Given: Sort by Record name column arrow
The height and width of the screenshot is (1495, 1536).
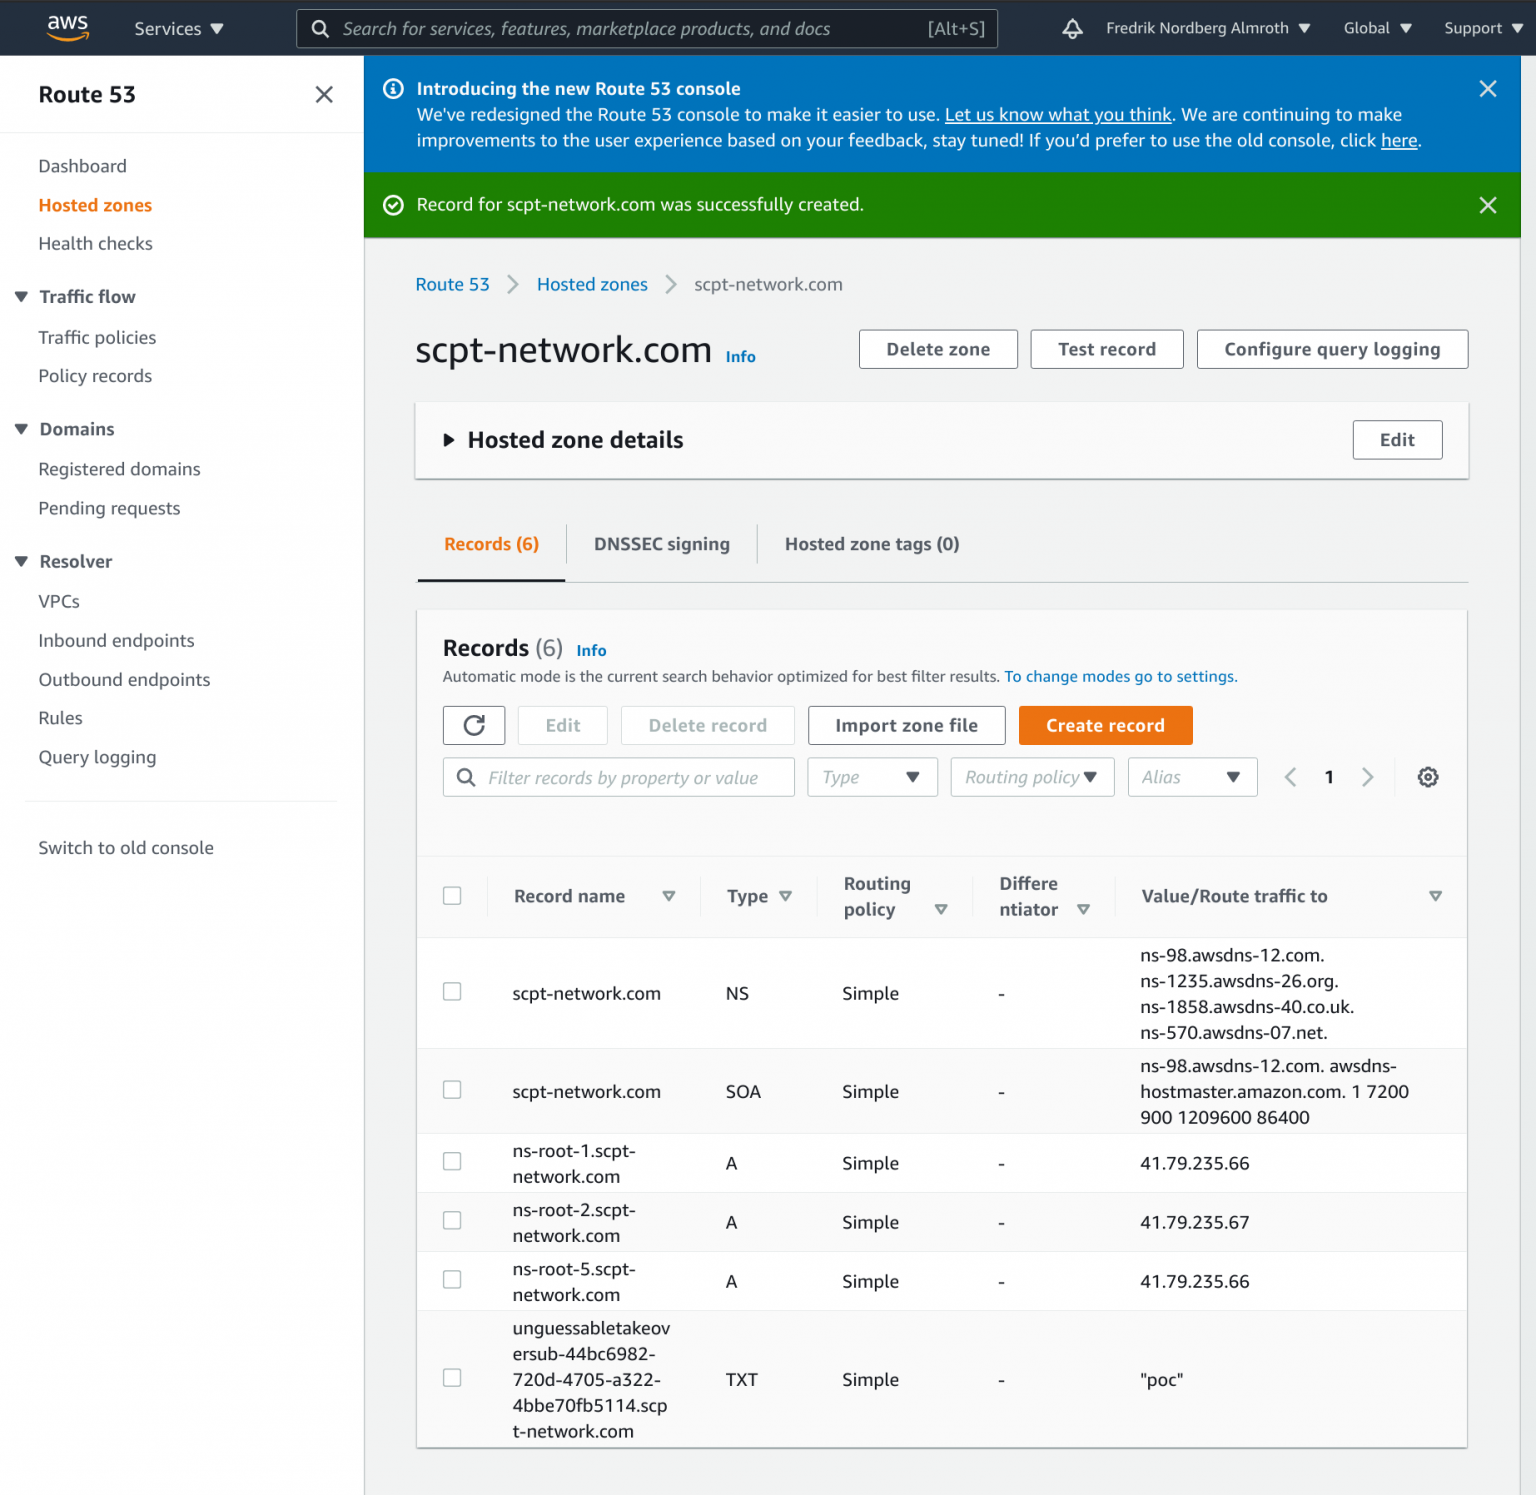Looking at the screenshot, I should point(669,896).
